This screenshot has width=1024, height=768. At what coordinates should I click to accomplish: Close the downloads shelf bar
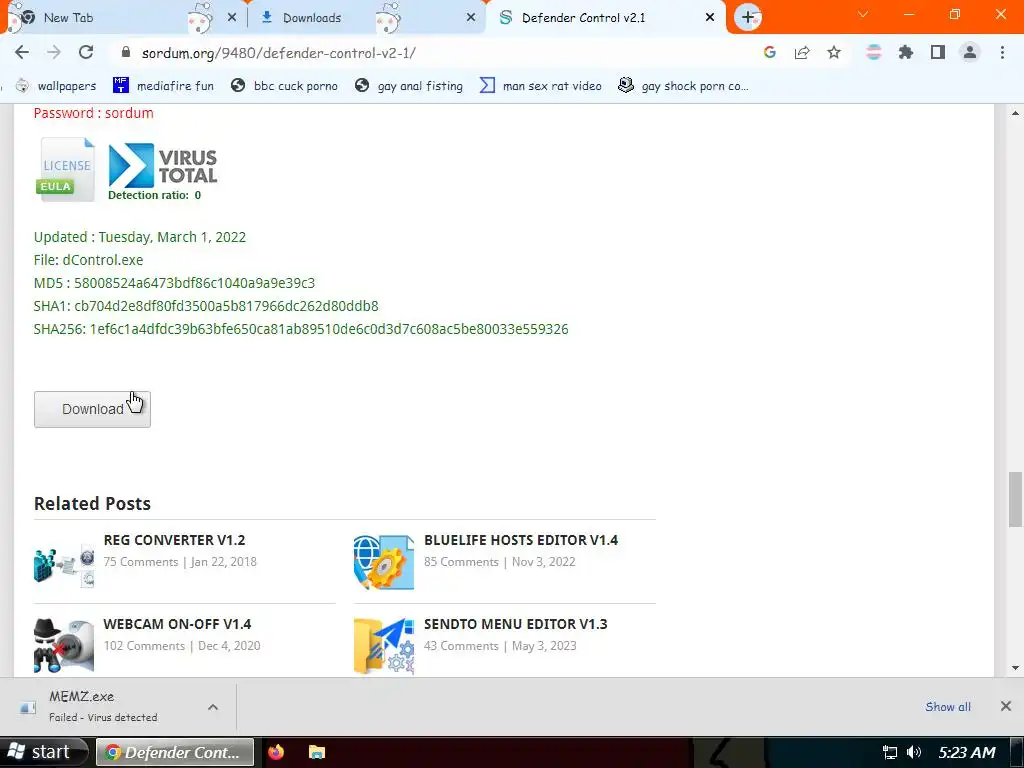1006,706
